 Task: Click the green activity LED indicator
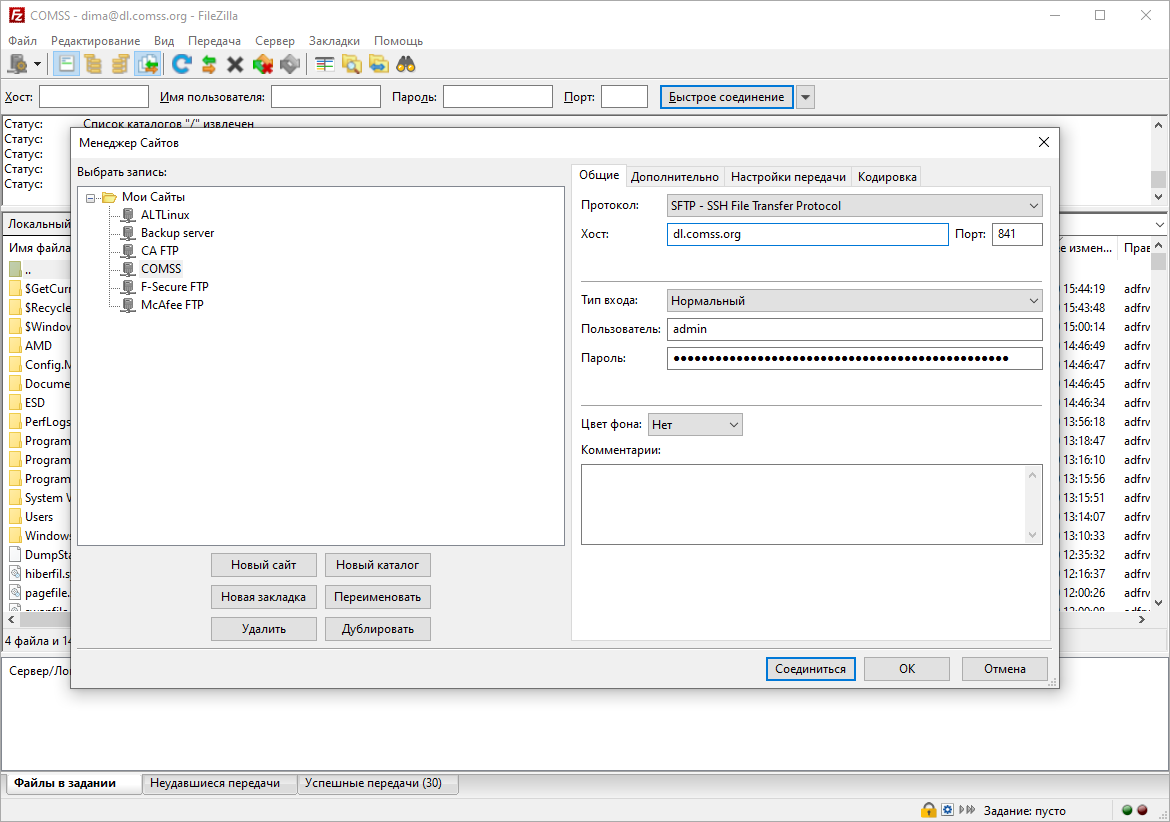(1127, 809)
